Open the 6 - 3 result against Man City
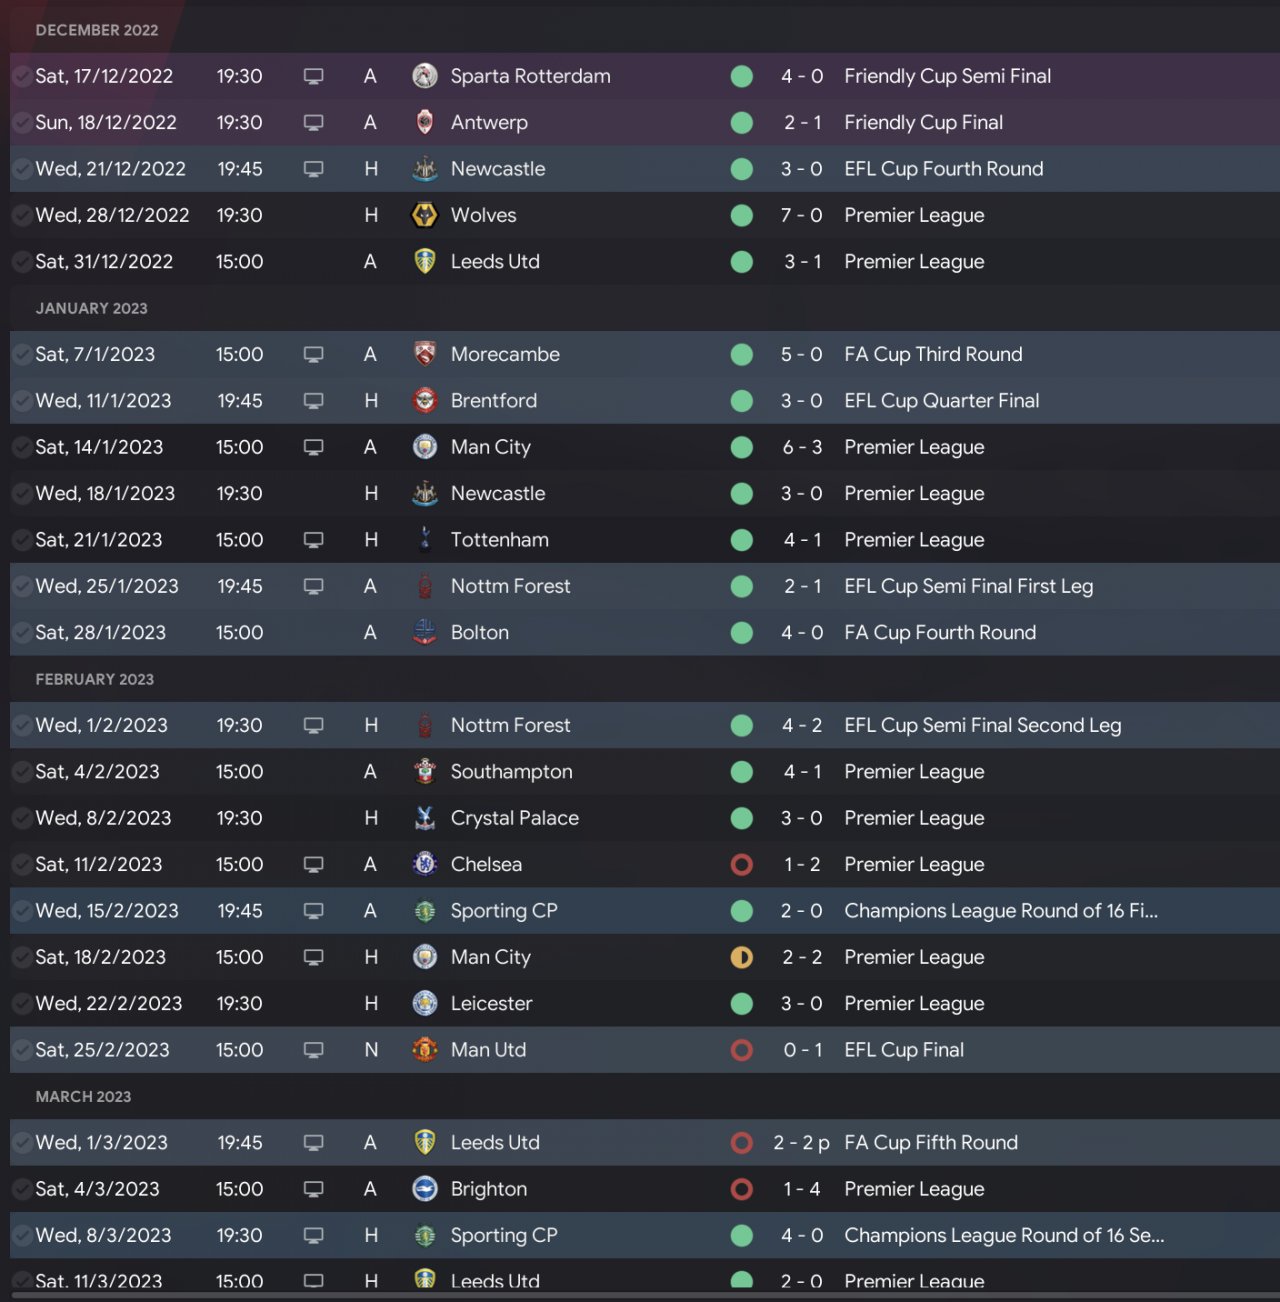1280x1302 pixels. [x=802, y=447]
